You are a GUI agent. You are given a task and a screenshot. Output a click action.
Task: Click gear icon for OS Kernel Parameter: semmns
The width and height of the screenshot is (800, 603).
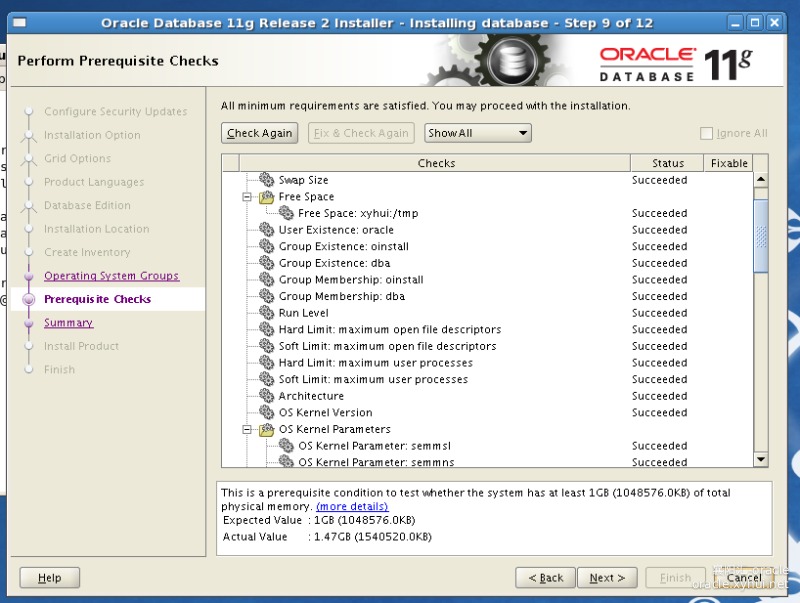286,461
